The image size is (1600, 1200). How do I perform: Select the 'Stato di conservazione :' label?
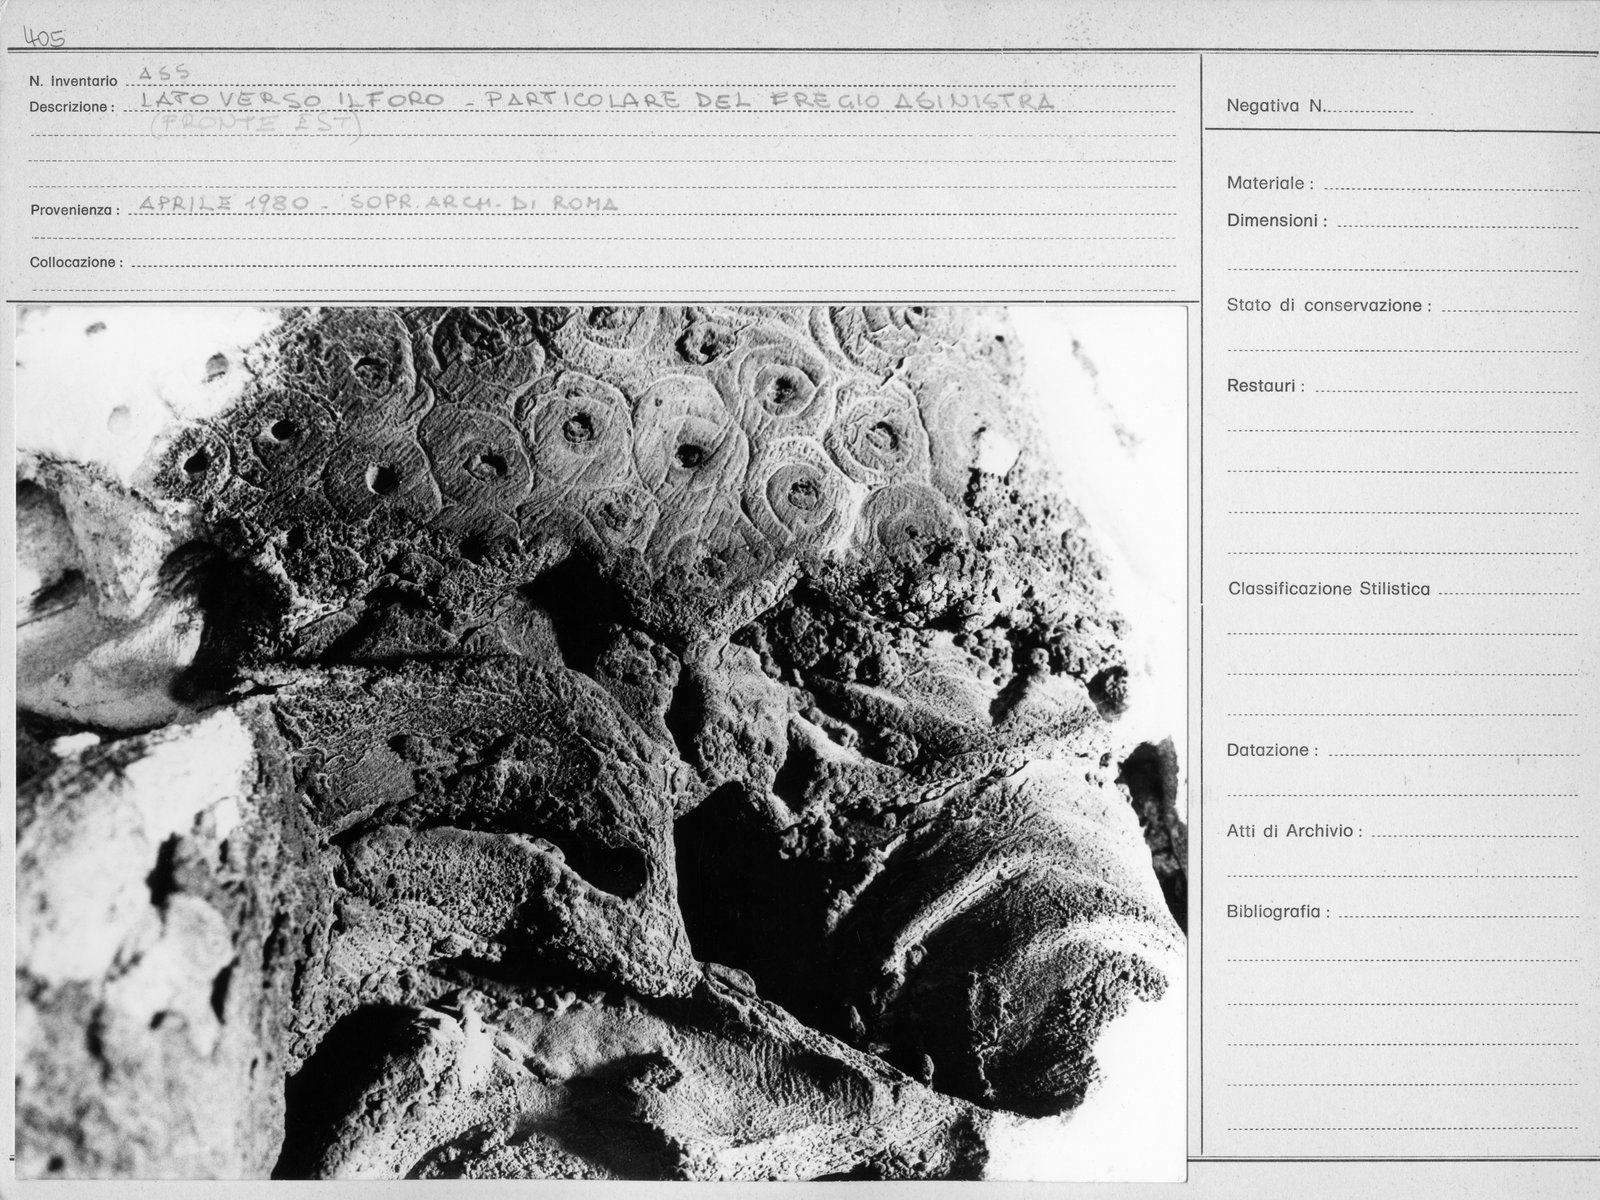[1329, 306]
